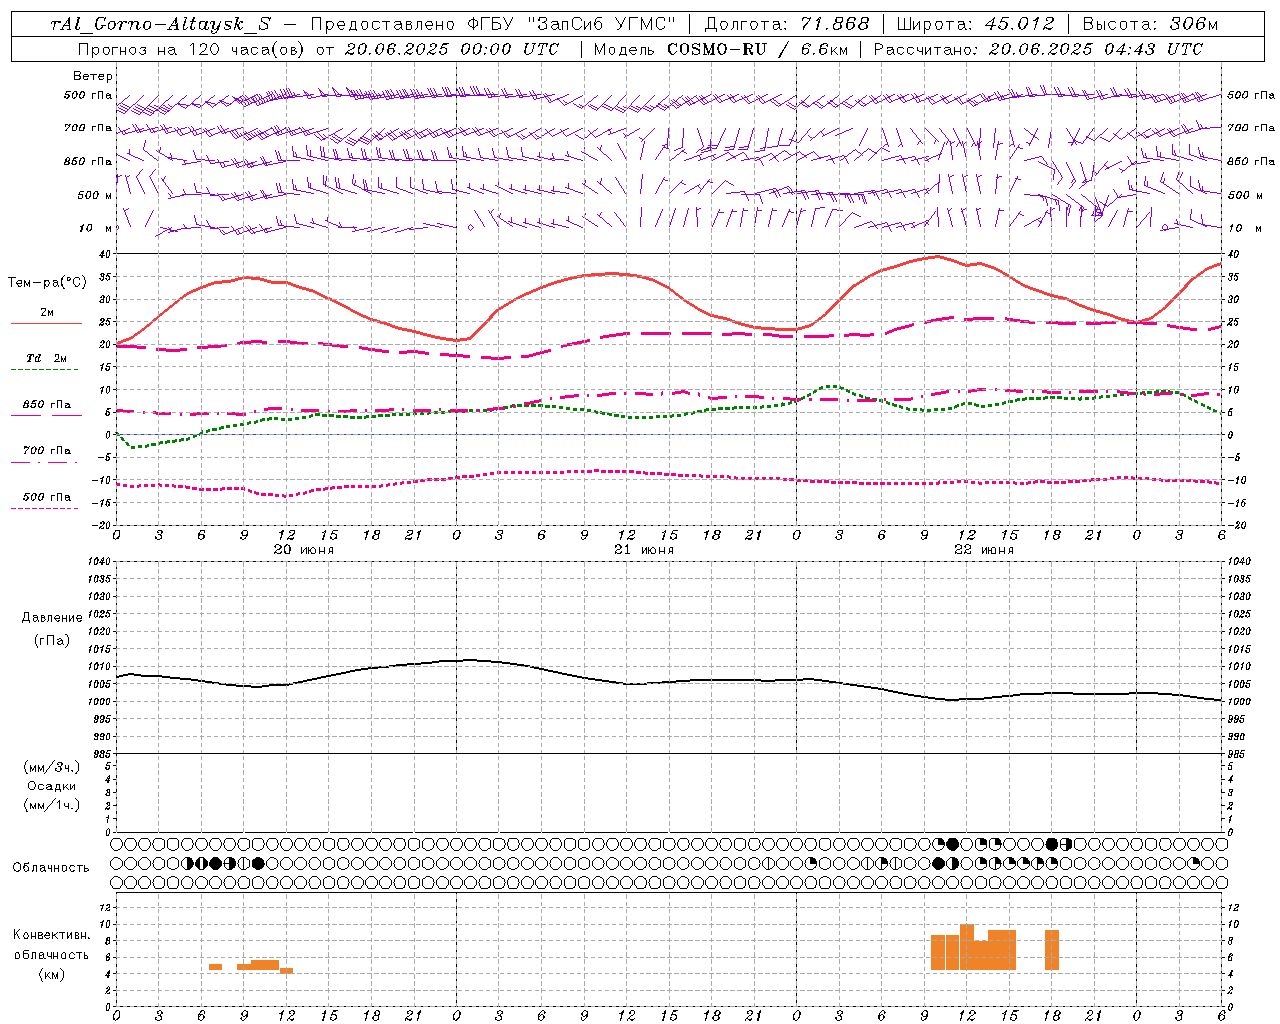1280x1024 pixels.
Task: Click the Модель COSMO-RU / 6.6км label
Action: (721, 49)
